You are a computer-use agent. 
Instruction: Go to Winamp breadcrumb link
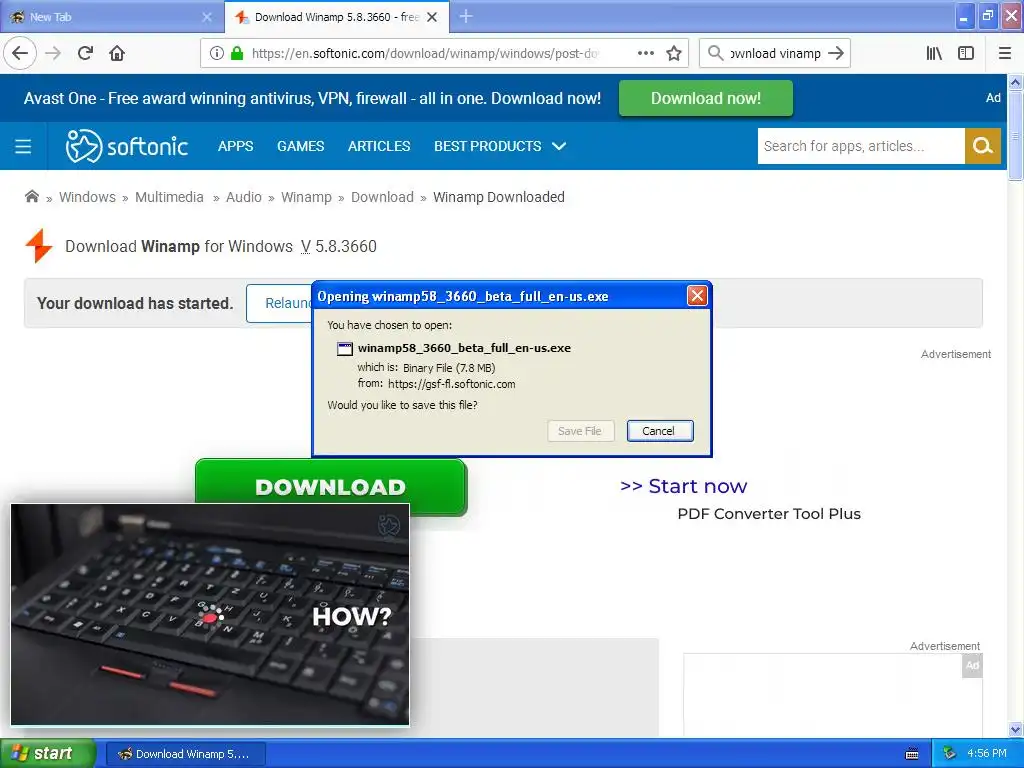[x=306, y=197]
